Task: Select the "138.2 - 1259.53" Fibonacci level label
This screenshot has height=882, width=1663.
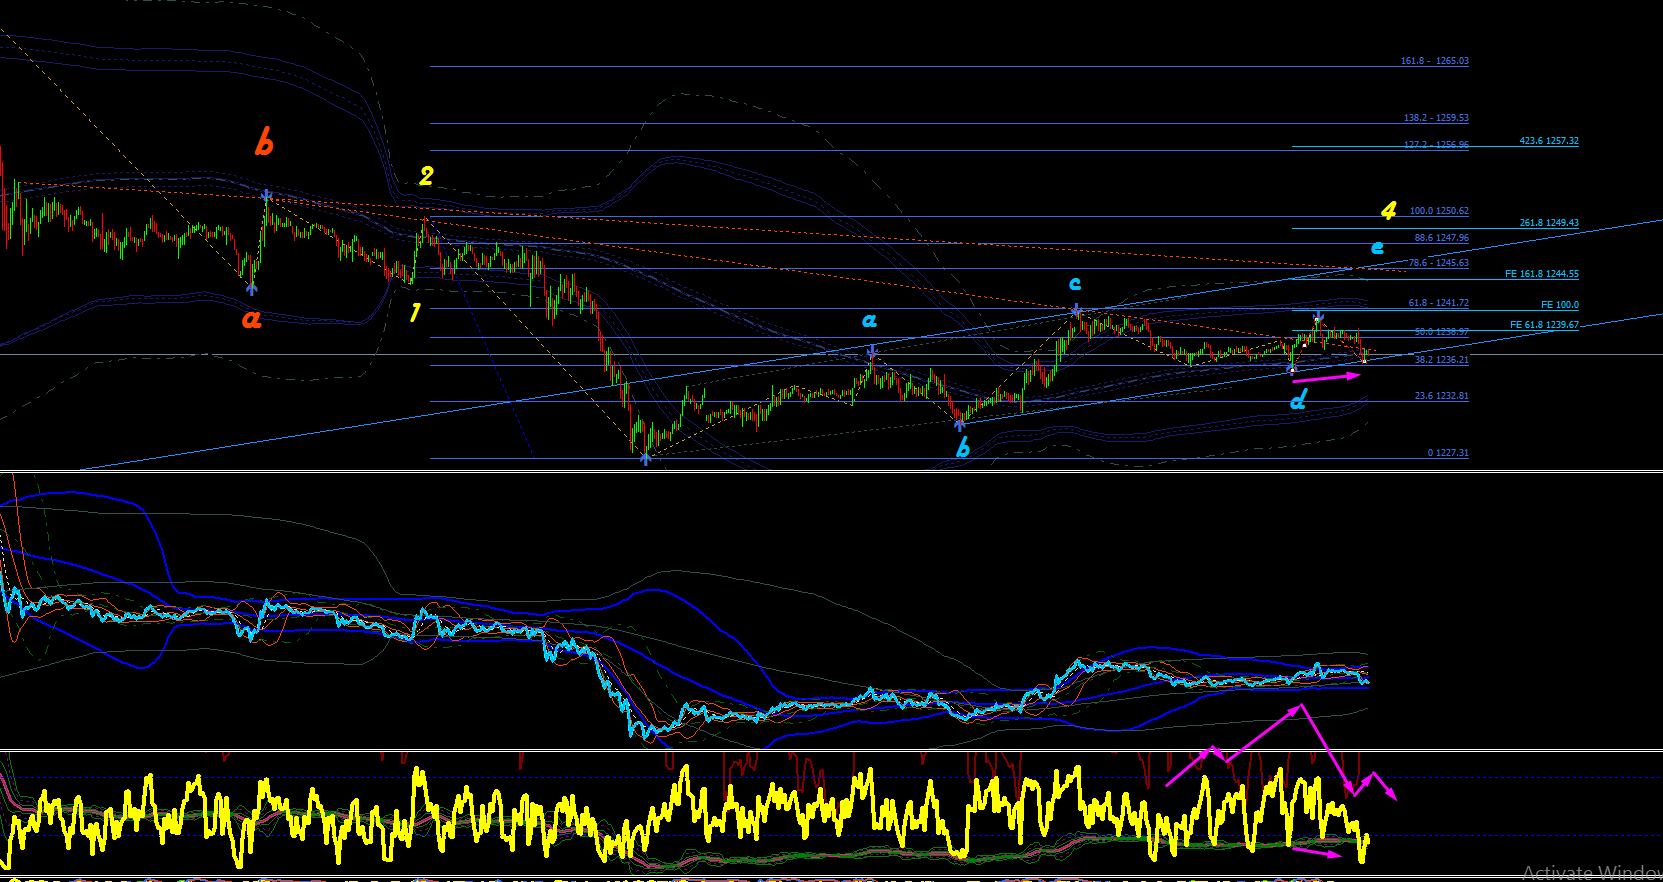Action: click(x=1436, y=118)
